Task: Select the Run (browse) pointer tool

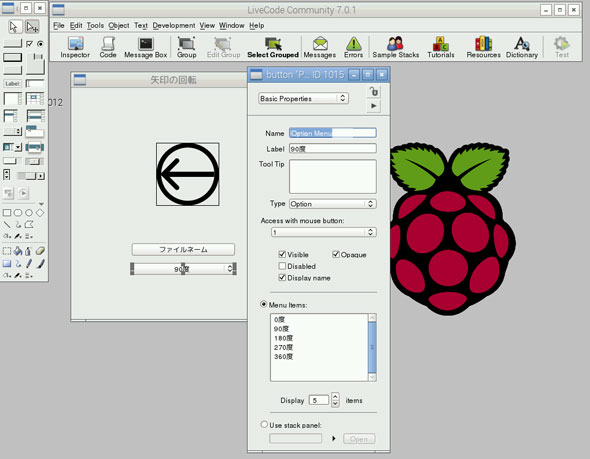Action: click(x=14, y=27)
